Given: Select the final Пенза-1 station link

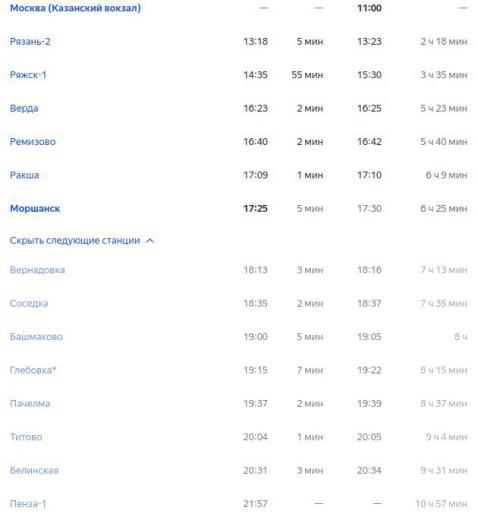Looking at the screenshot, I should [x=28, y=504].
